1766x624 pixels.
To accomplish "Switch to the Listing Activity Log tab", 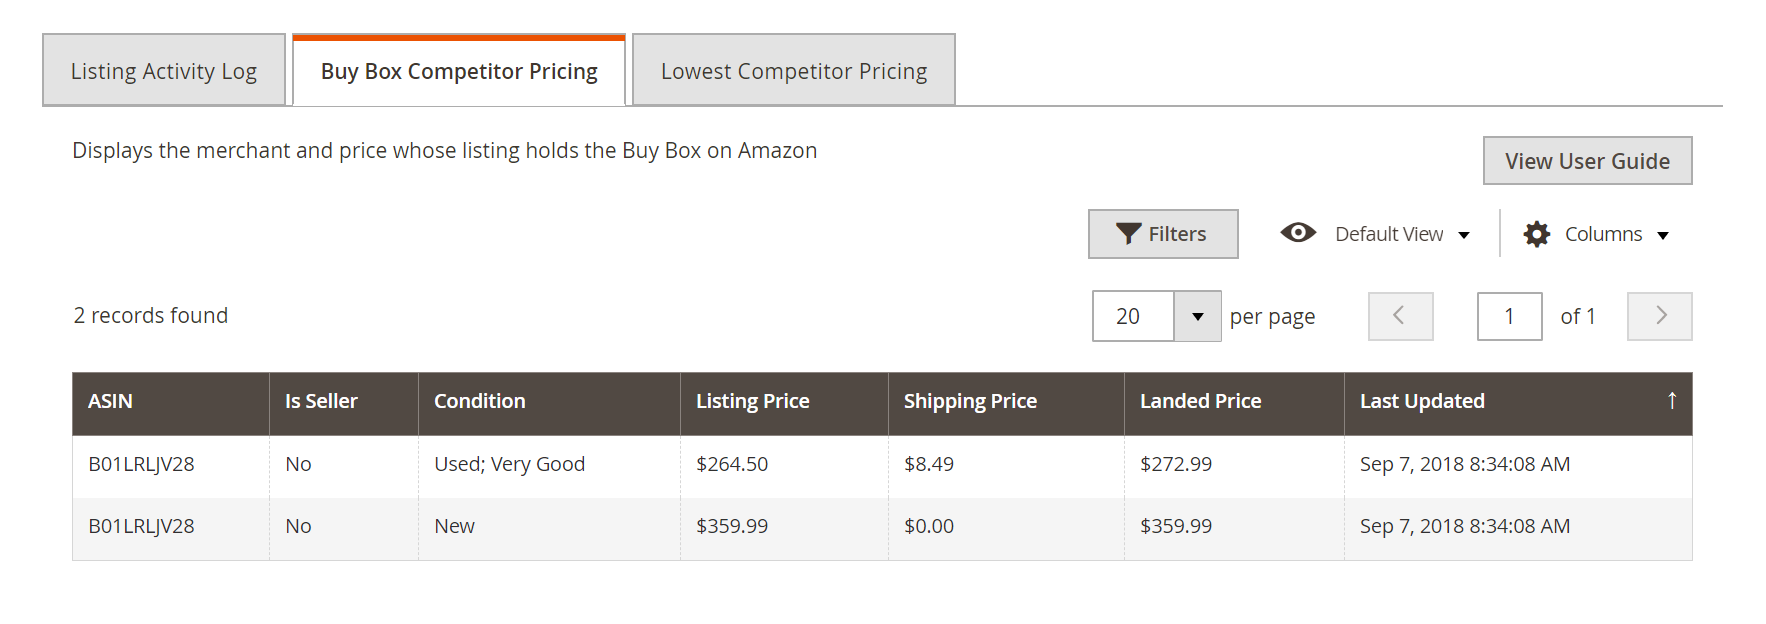I will click(164, 71).
